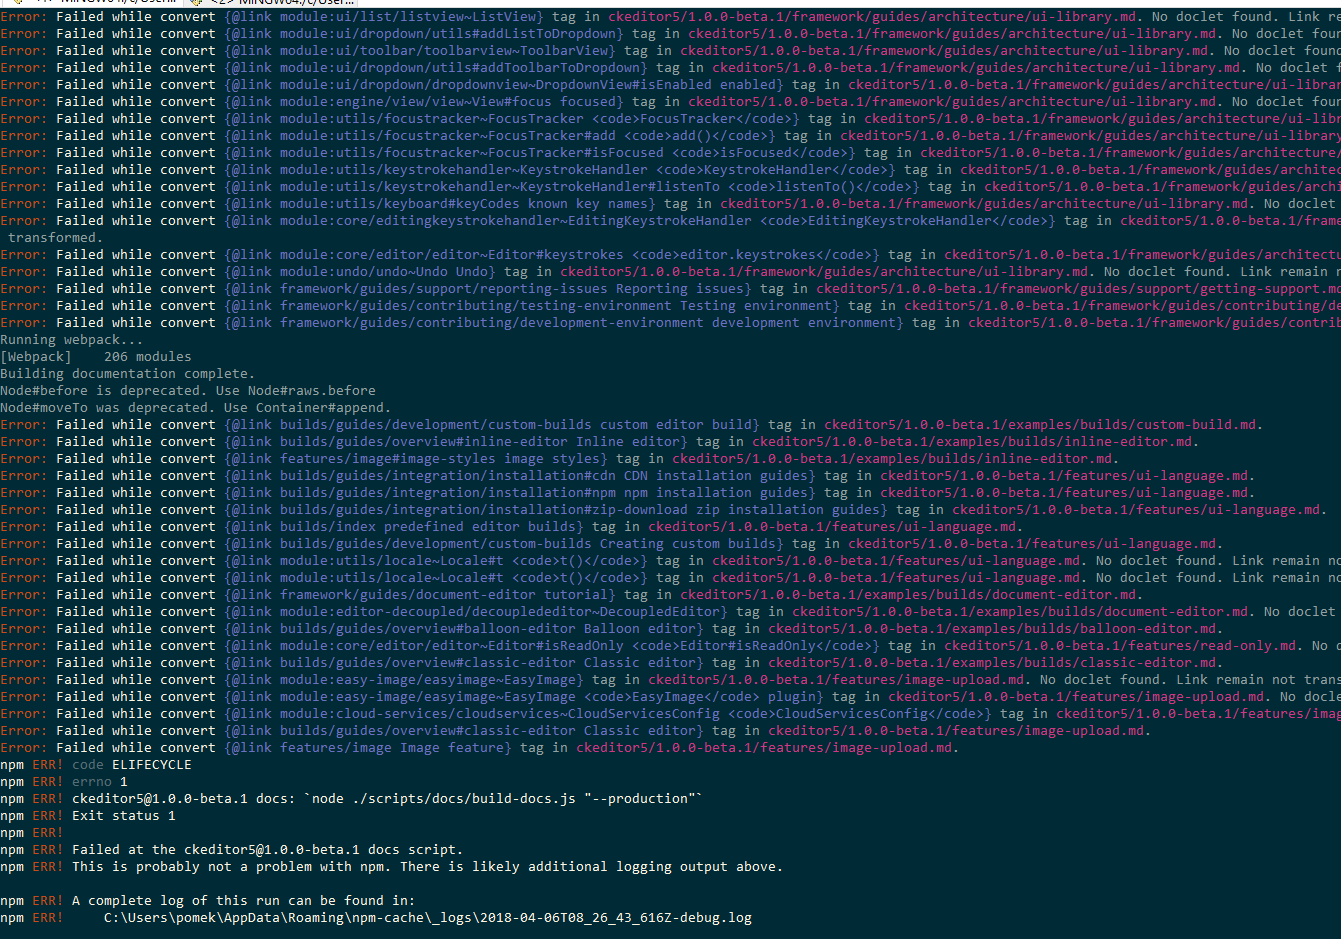
Task: Click the installation#cdn CDN installation guides text
Action: tap(520, 476)
